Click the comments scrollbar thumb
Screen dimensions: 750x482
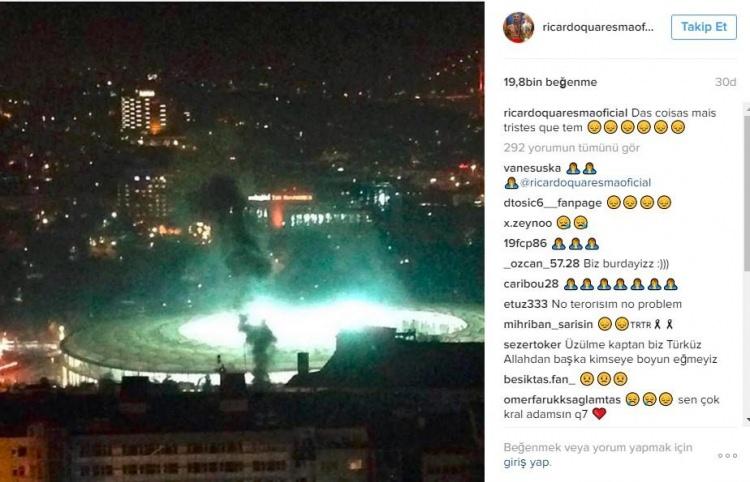747,191
